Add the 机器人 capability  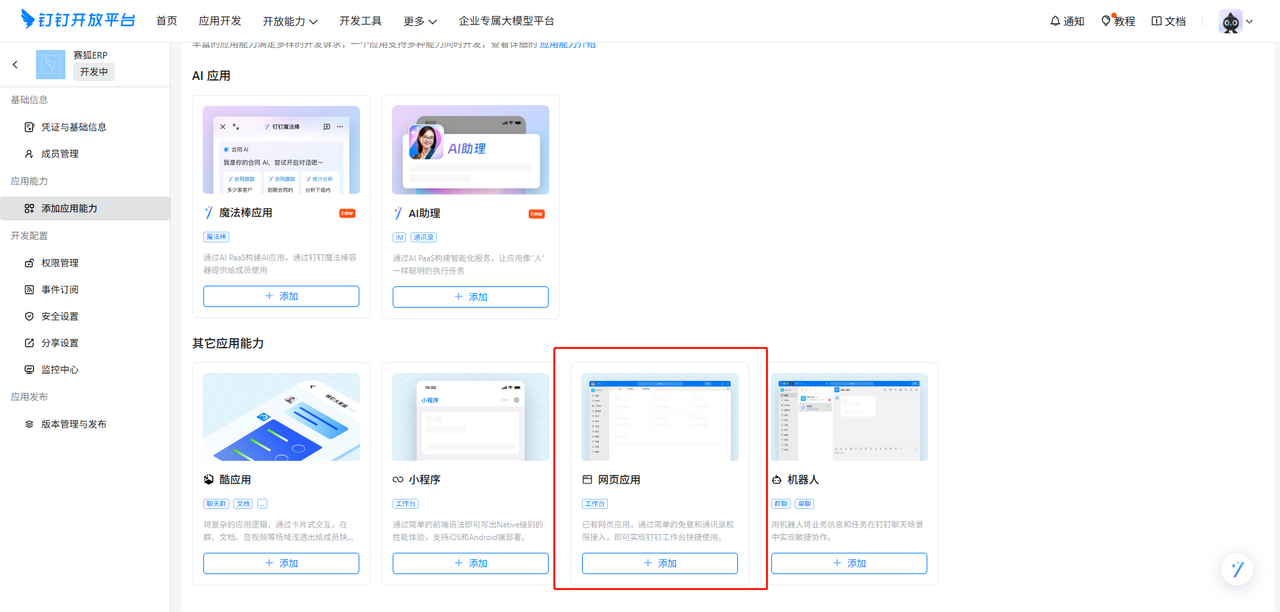[x=849, y=564]
